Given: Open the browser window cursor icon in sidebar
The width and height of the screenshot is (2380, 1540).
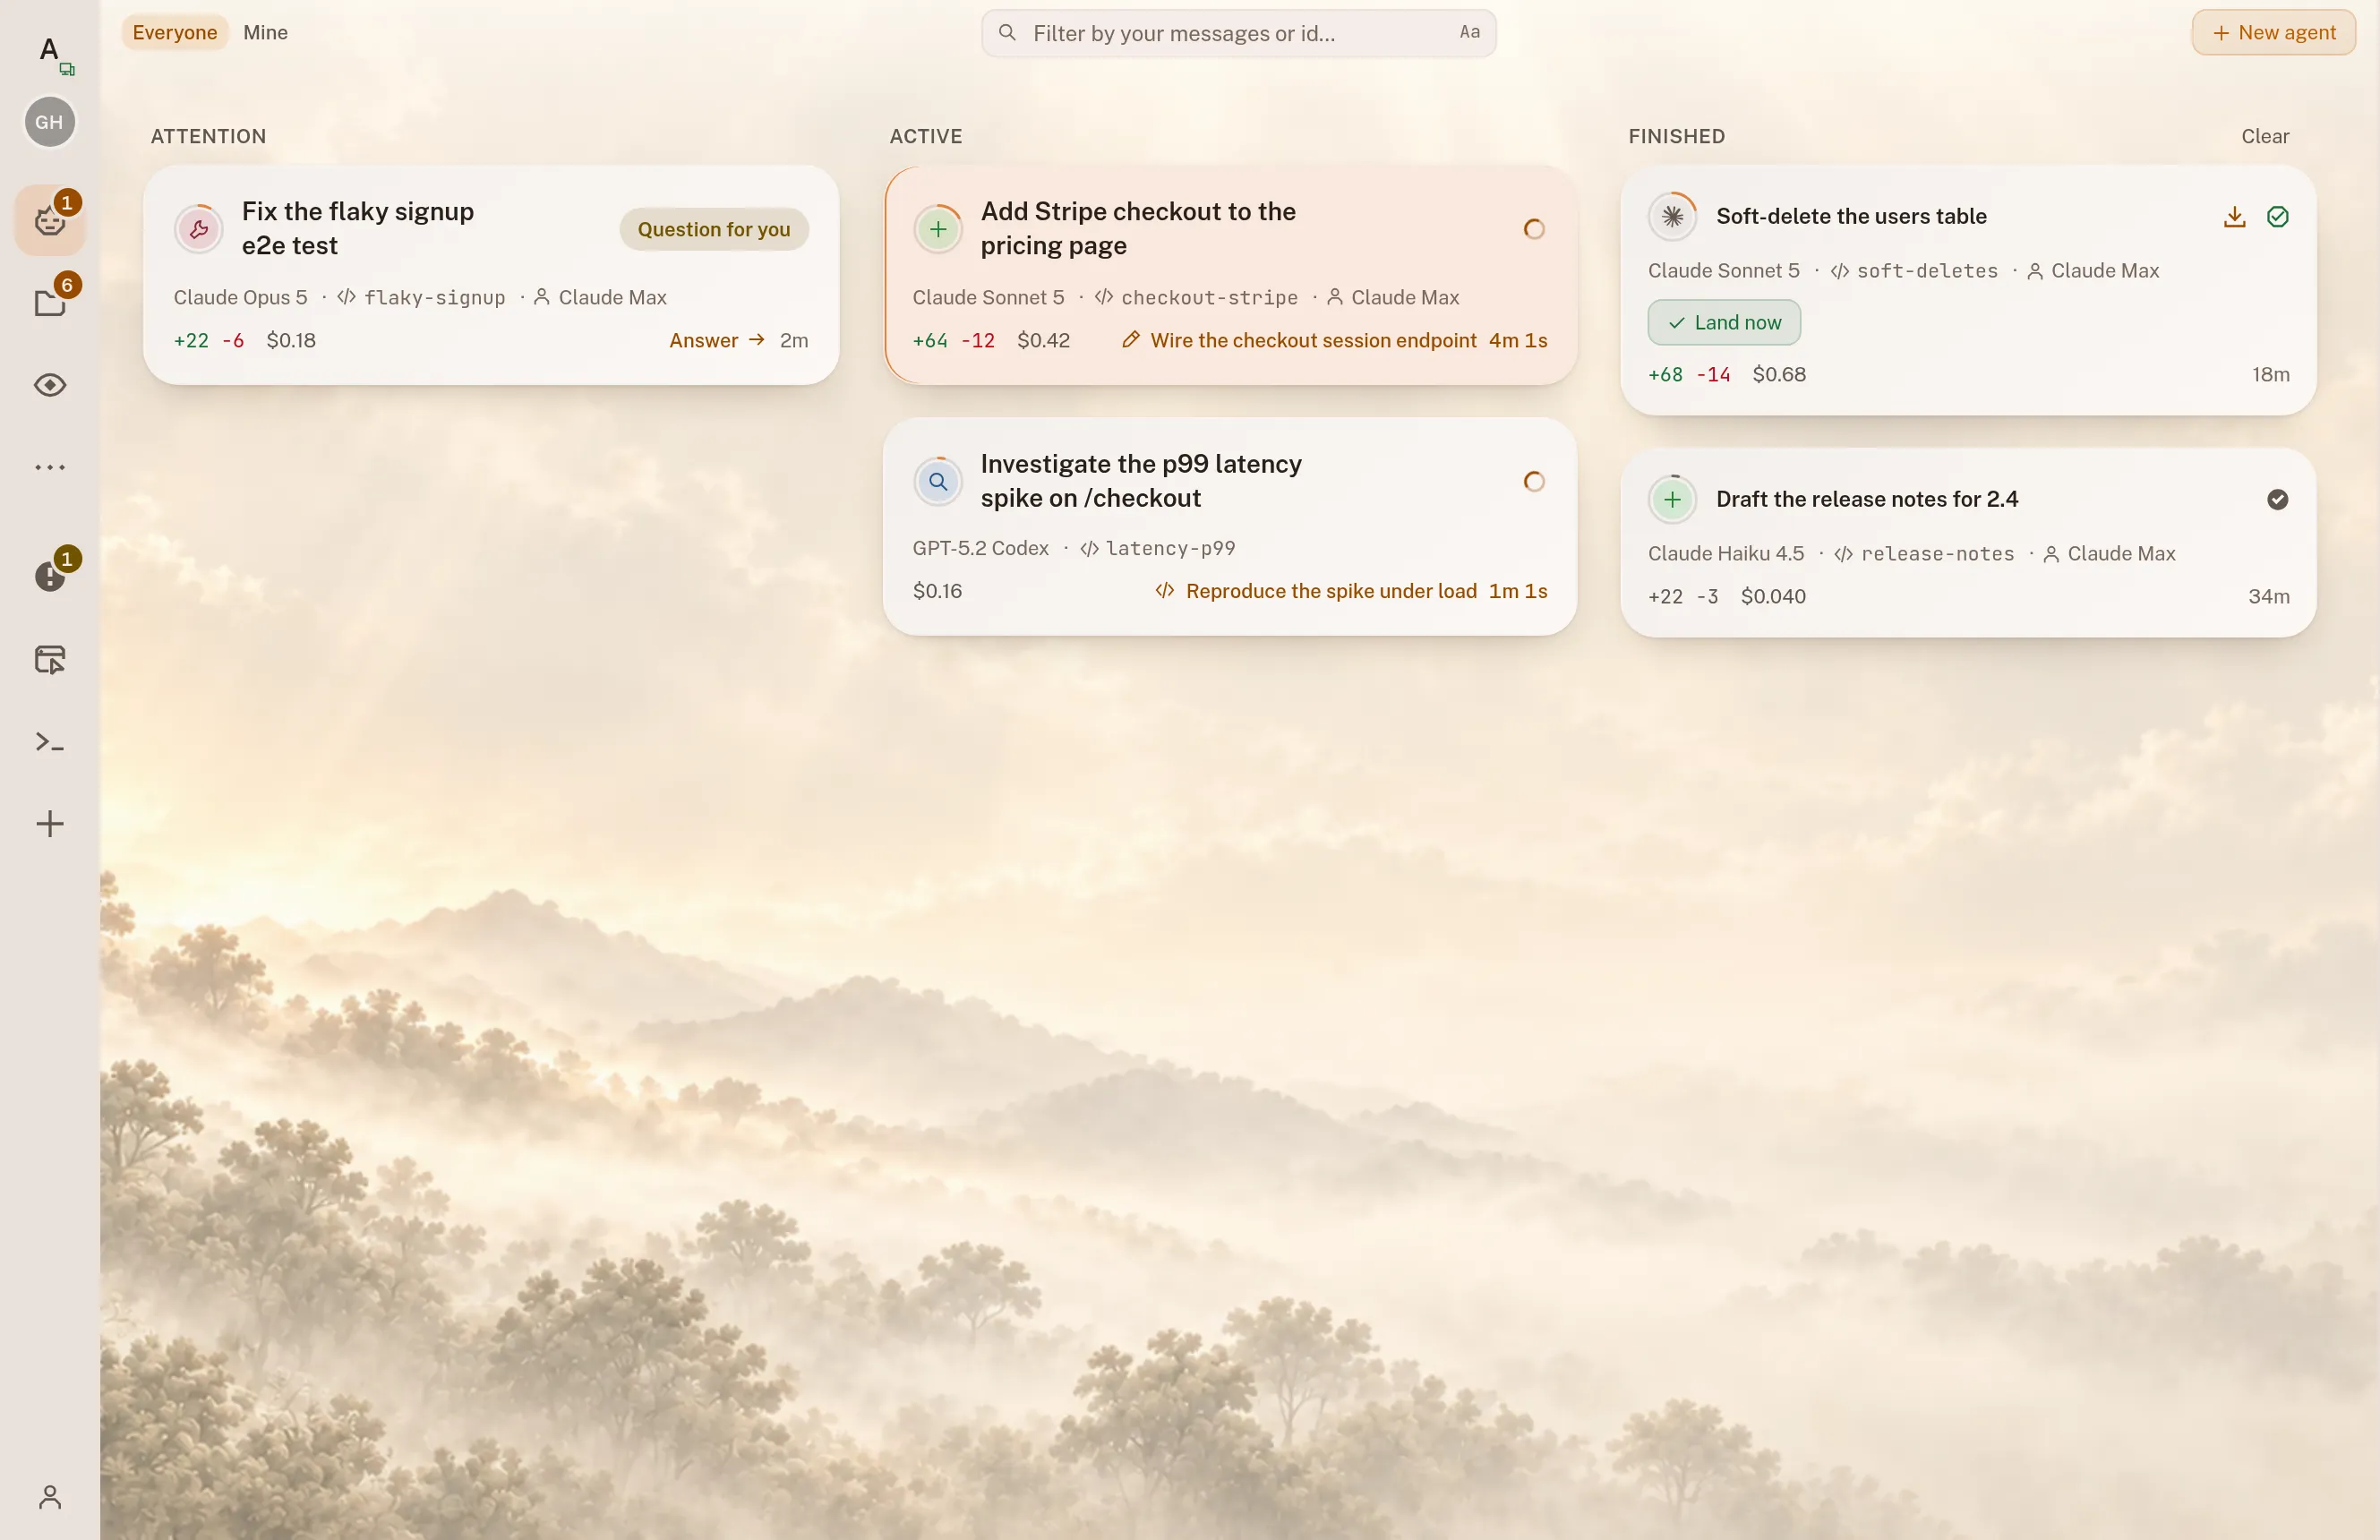Looking at the screenshot, I should (50, 659).
